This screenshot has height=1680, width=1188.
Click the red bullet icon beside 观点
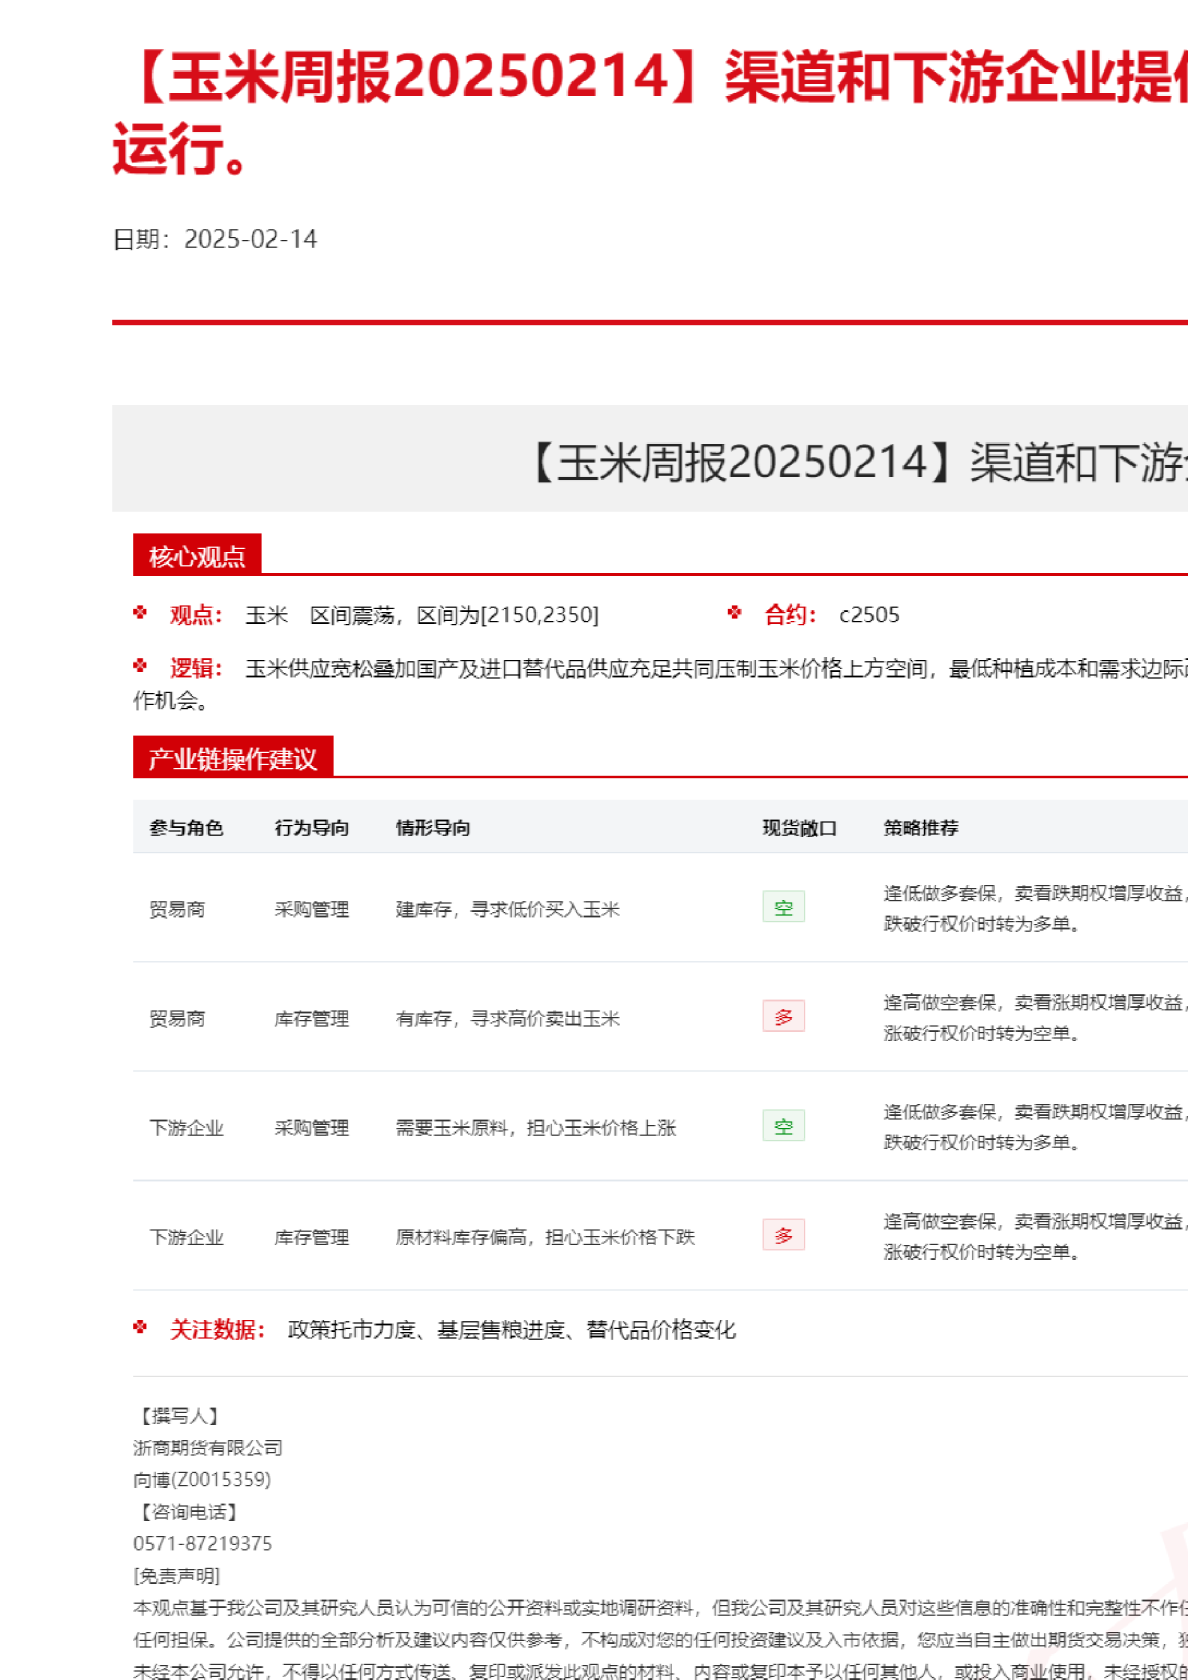[x=140, y=613]
